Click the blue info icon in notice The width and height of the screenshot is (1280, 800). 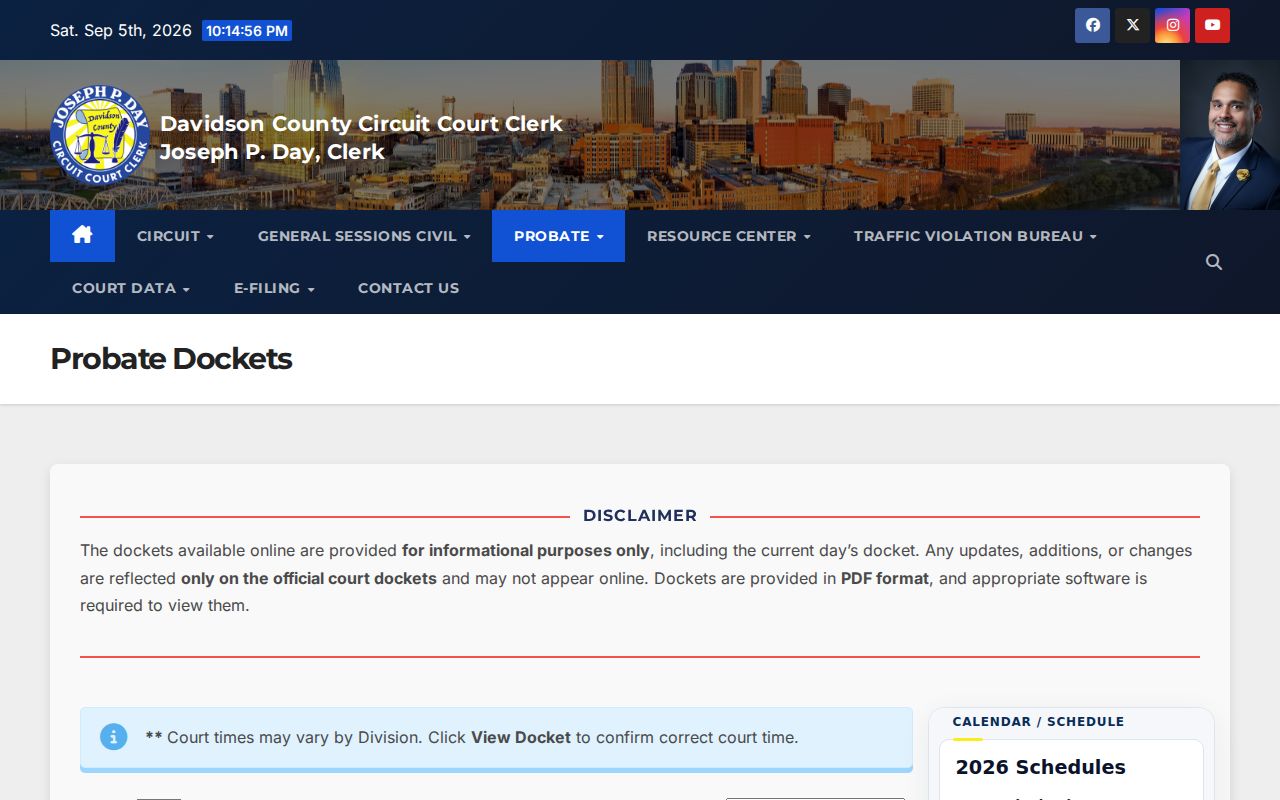(113, 737)
